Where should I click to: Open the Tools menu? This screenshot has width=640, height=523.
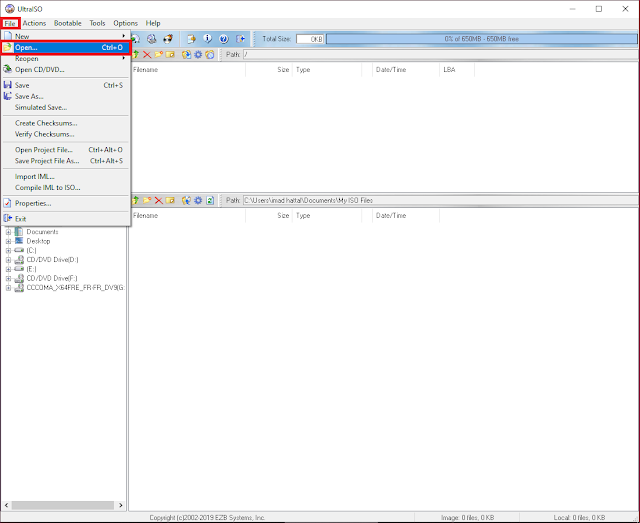coord(97,23)
